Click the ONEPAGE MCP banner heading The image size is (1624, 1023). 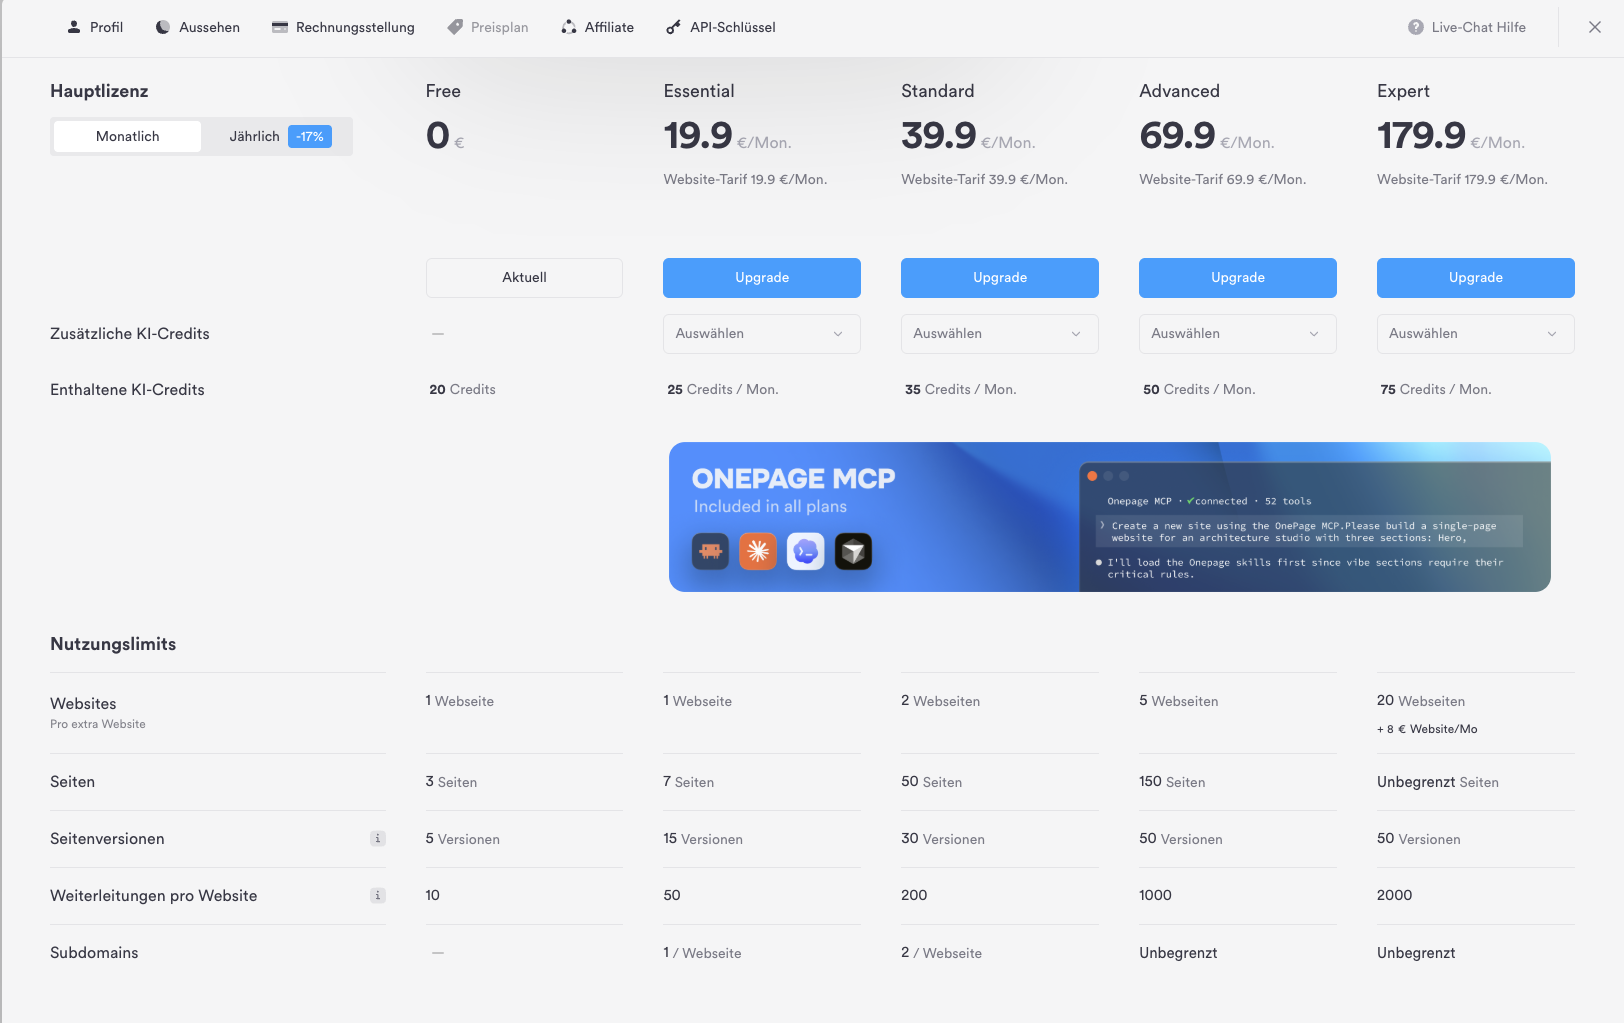click(x=793, y=479)
